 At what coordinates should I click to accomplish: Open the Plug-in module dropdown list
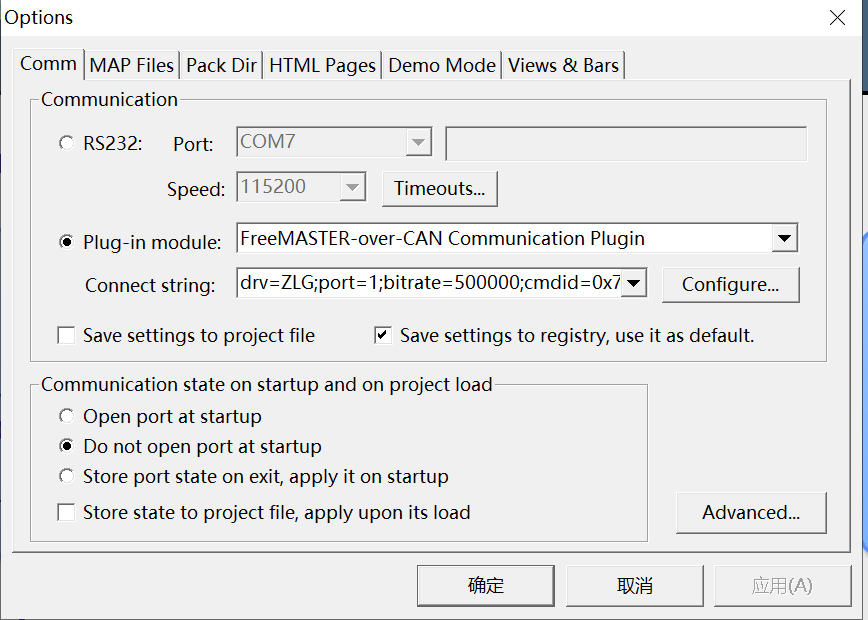click(784, 239)
